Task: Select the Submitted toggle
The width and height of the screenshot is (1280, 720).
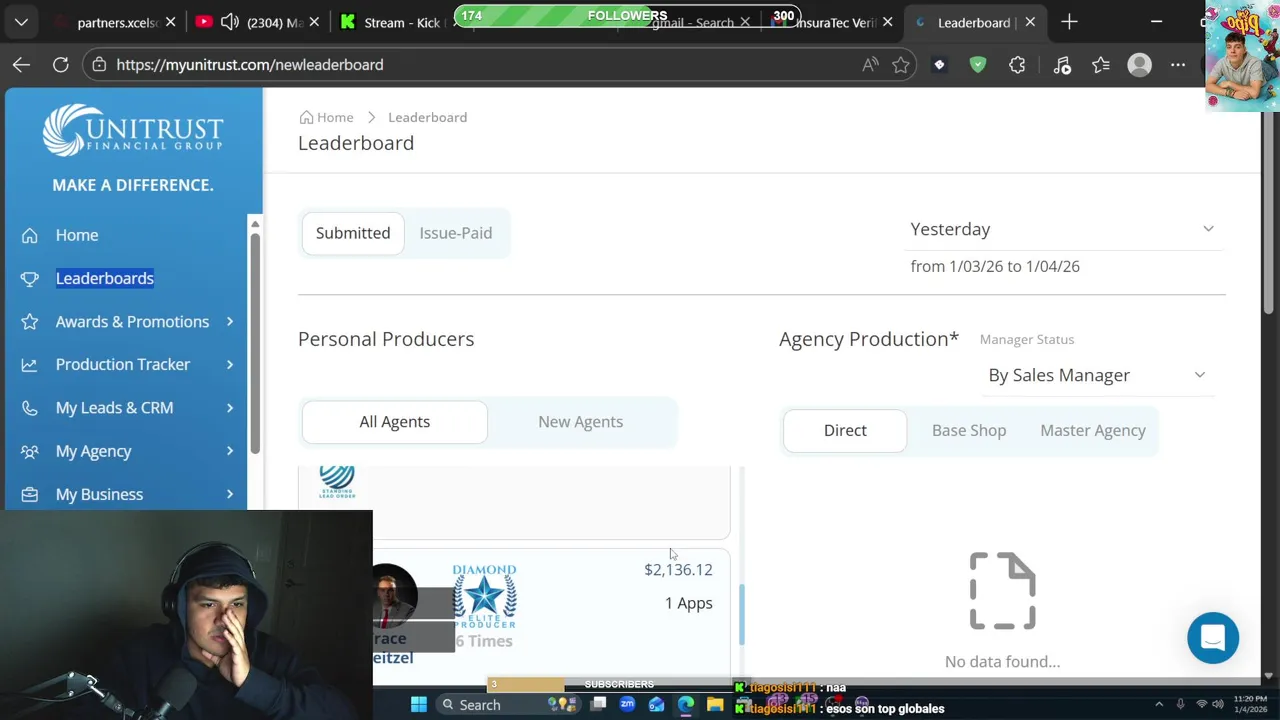Action: click(x=353, y=233)
